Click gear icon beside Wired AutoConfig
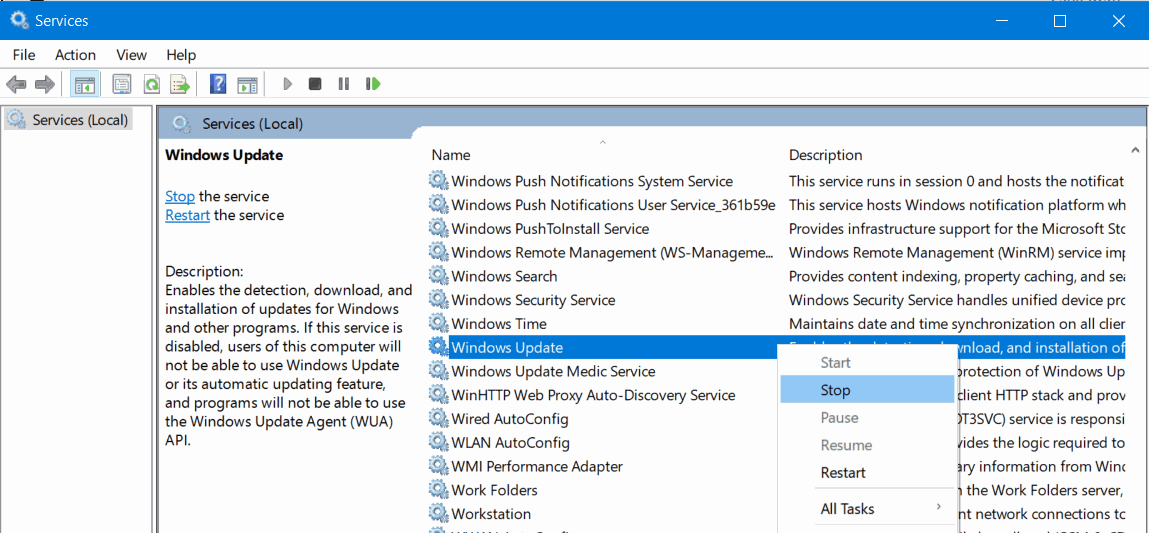 click(x=438, y=419)
